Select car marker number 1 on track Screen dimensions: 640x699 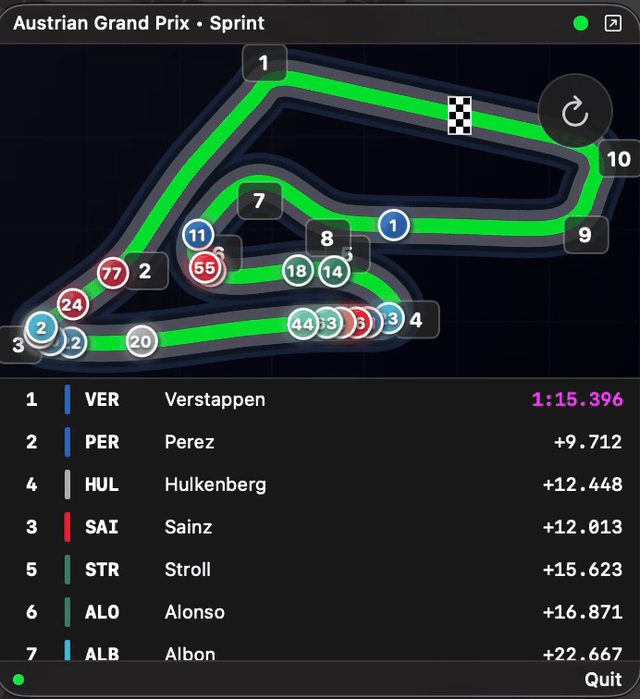(x=394, y=225)
